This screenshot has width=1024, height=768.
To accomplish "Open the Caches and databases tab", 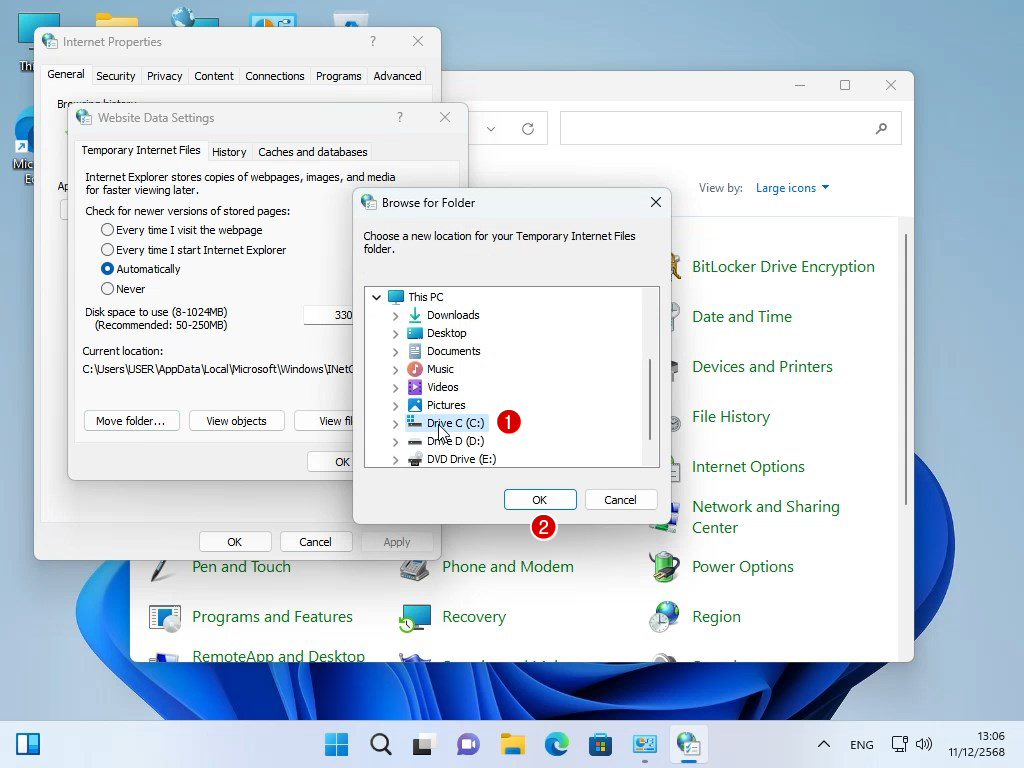I will 313,152.
